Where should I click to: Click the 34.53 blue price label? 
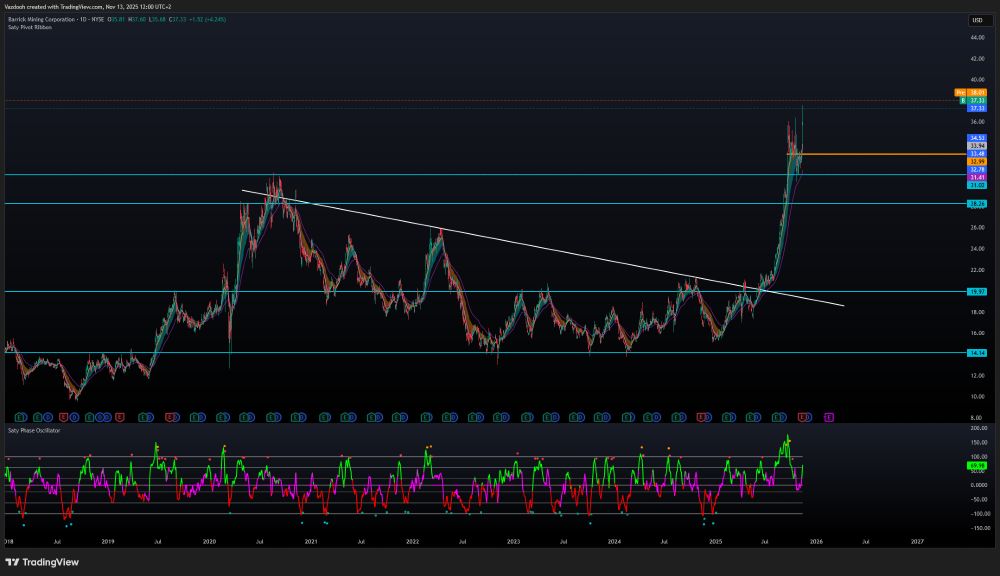tap(977, 138)
